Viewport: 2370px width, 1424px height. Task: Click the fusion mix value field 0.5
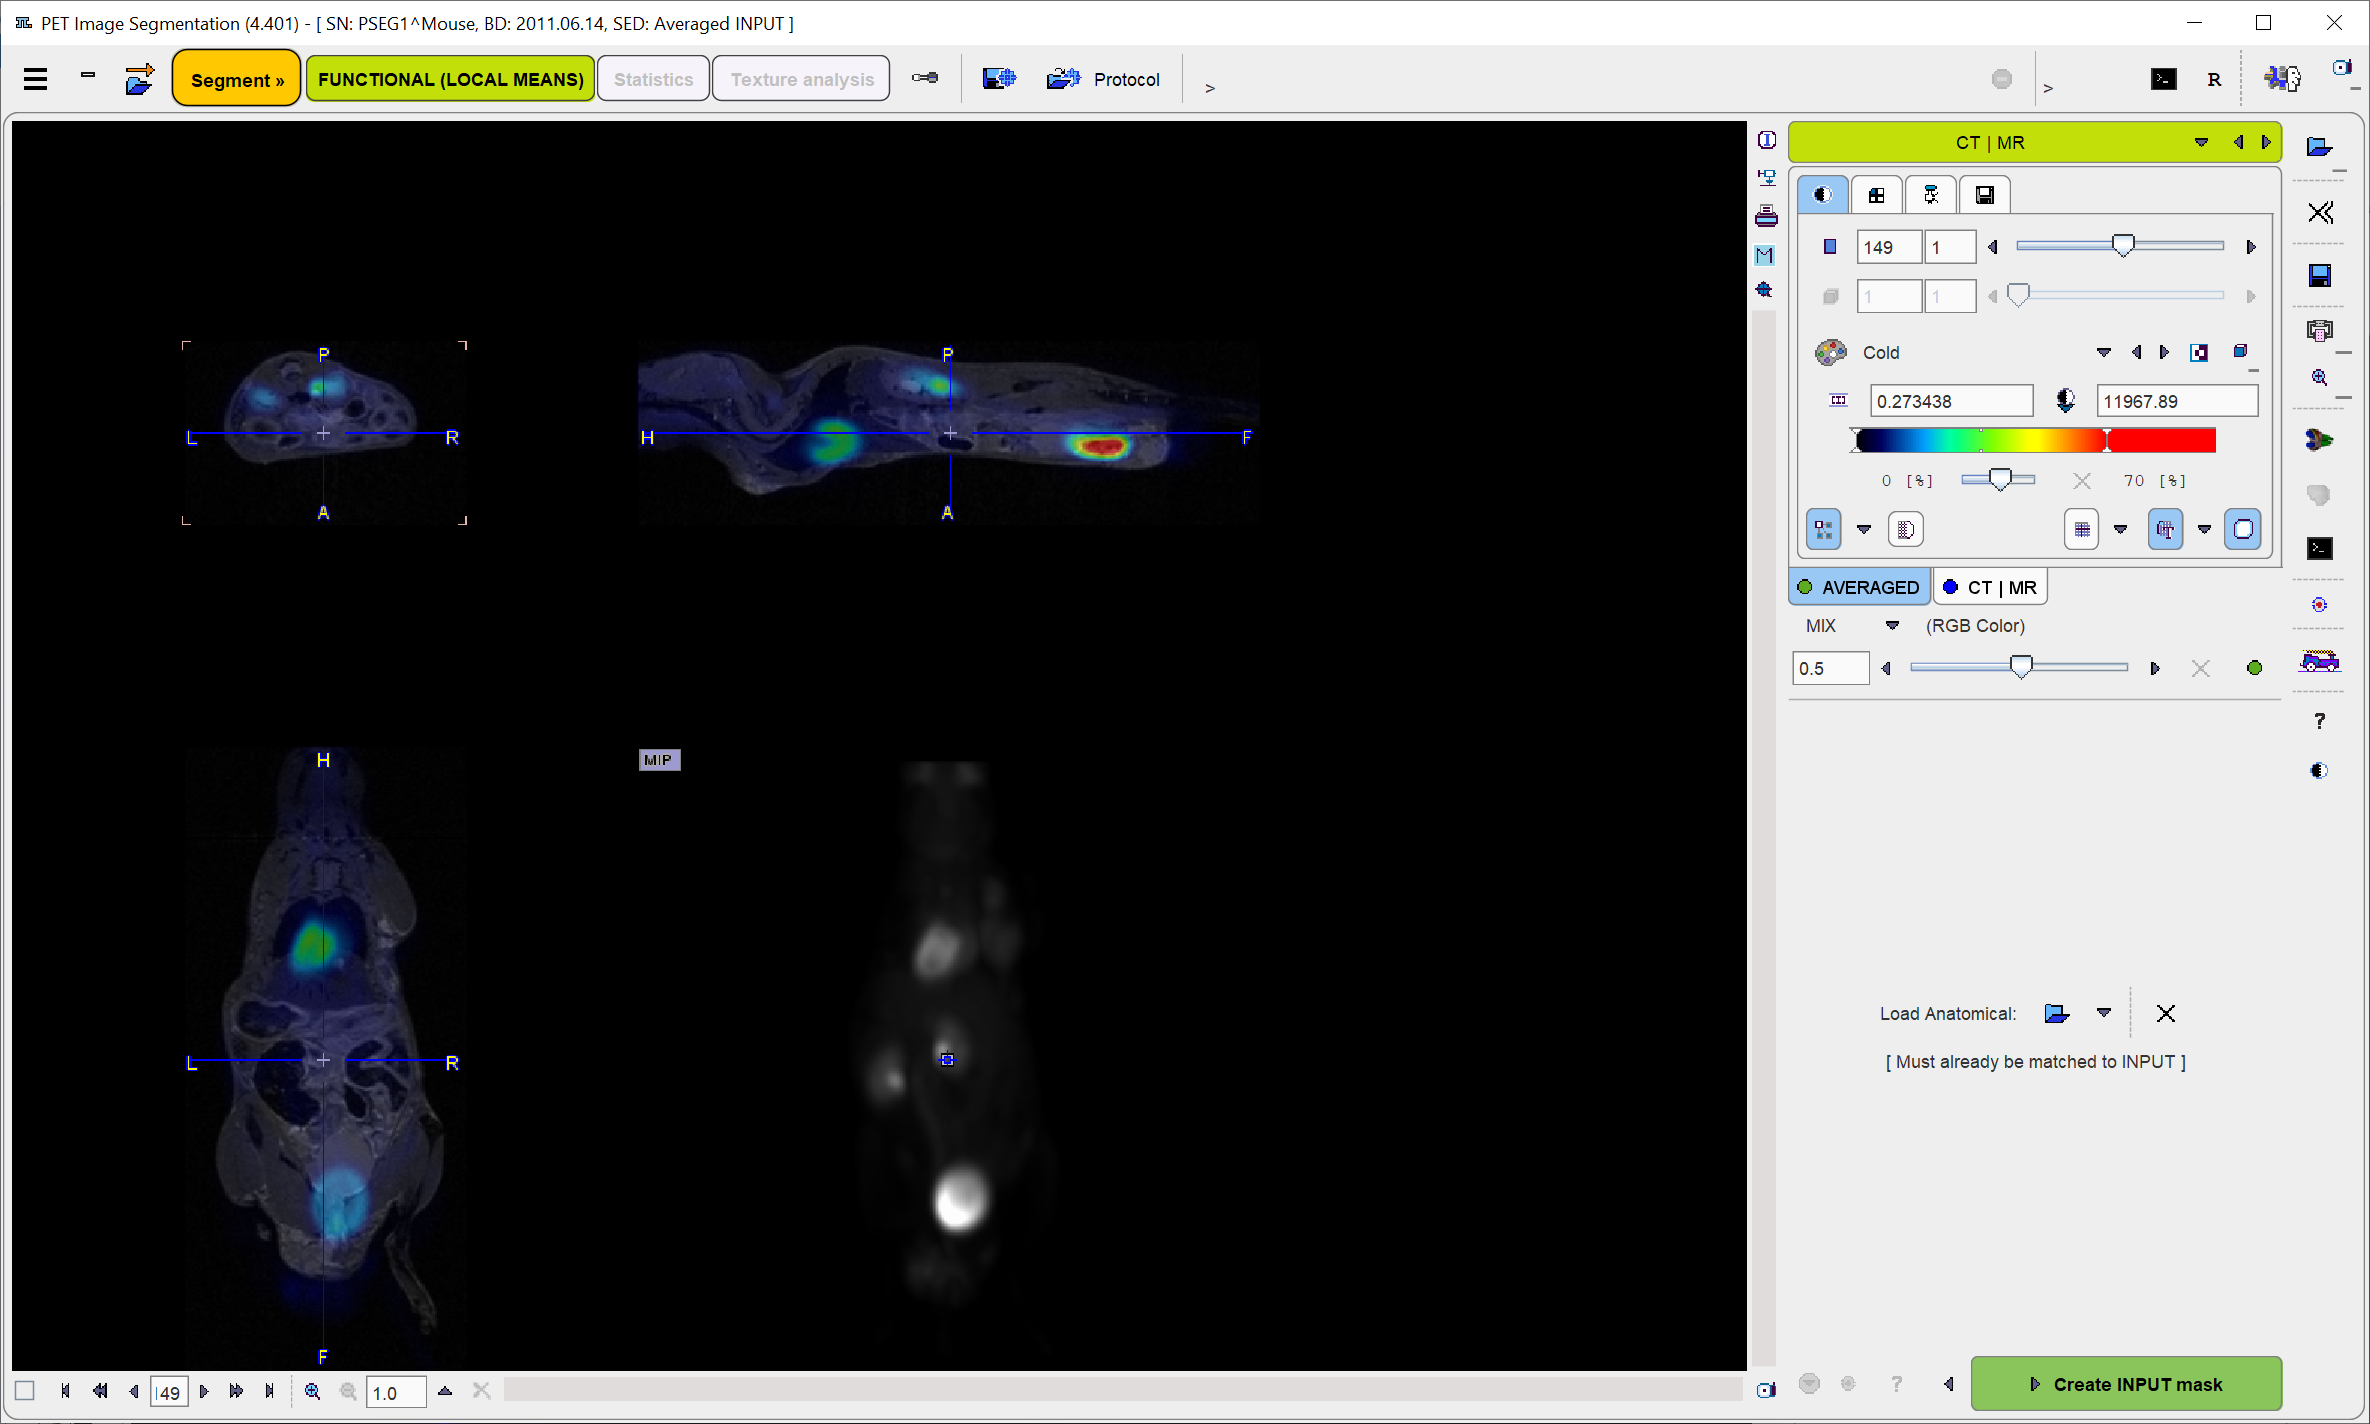click(1830, 668)
